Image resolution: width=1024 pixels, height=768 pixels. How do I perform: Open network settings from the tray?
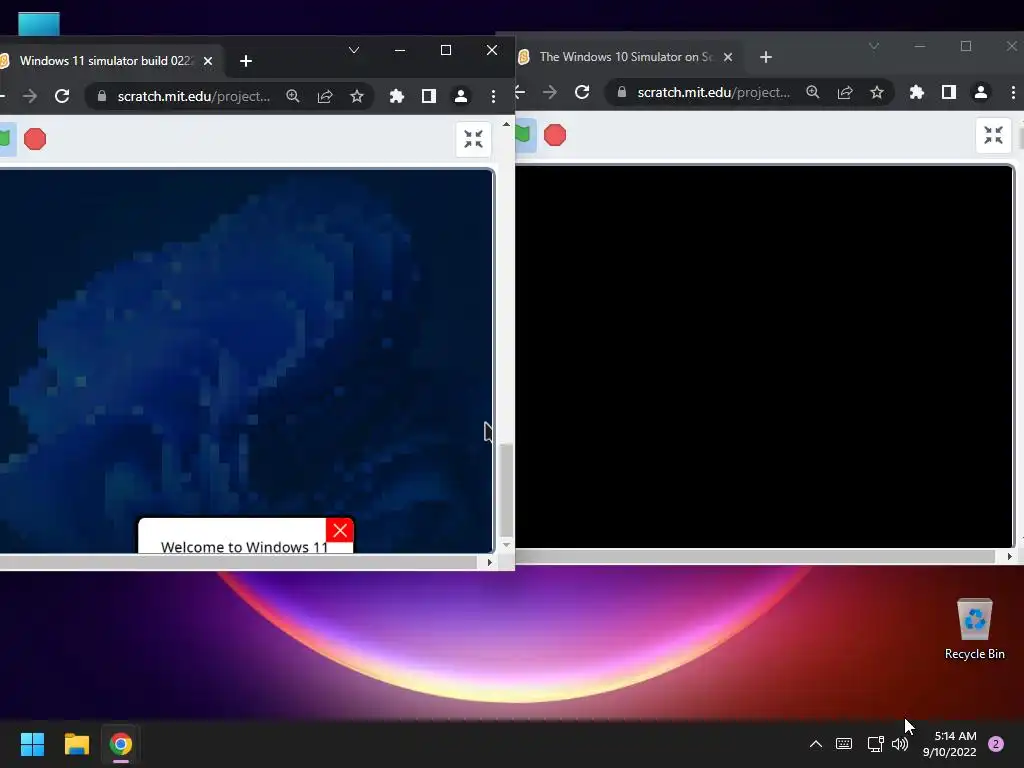coord(875,744)
